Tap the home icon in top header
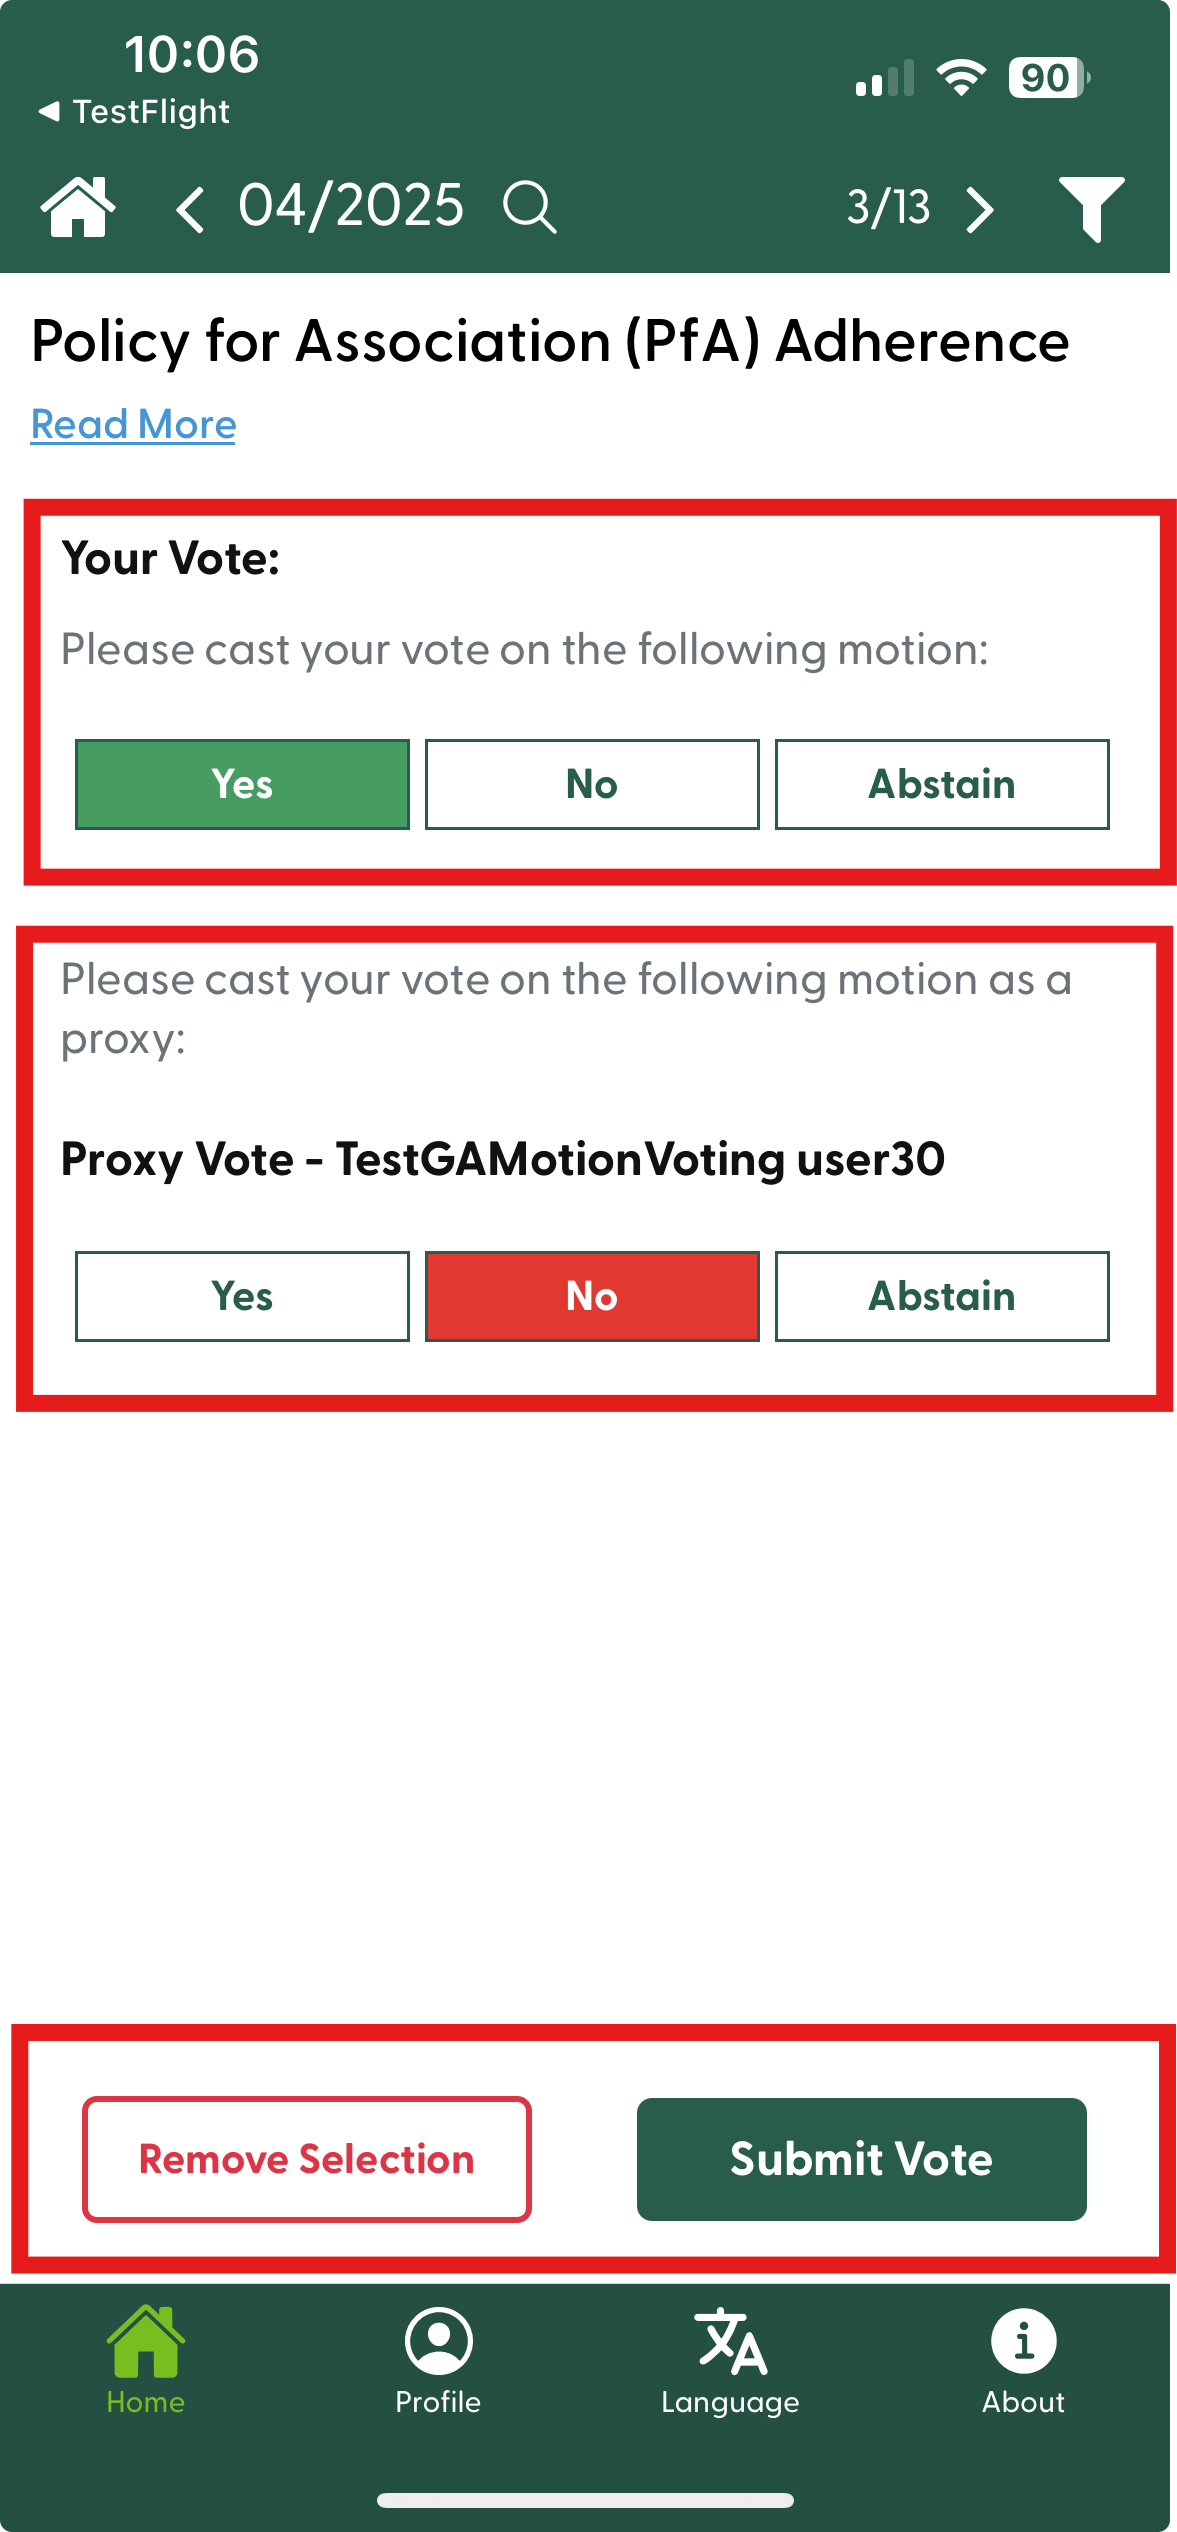This screenshot has width=1177, height=2532. tap(77, 207)
